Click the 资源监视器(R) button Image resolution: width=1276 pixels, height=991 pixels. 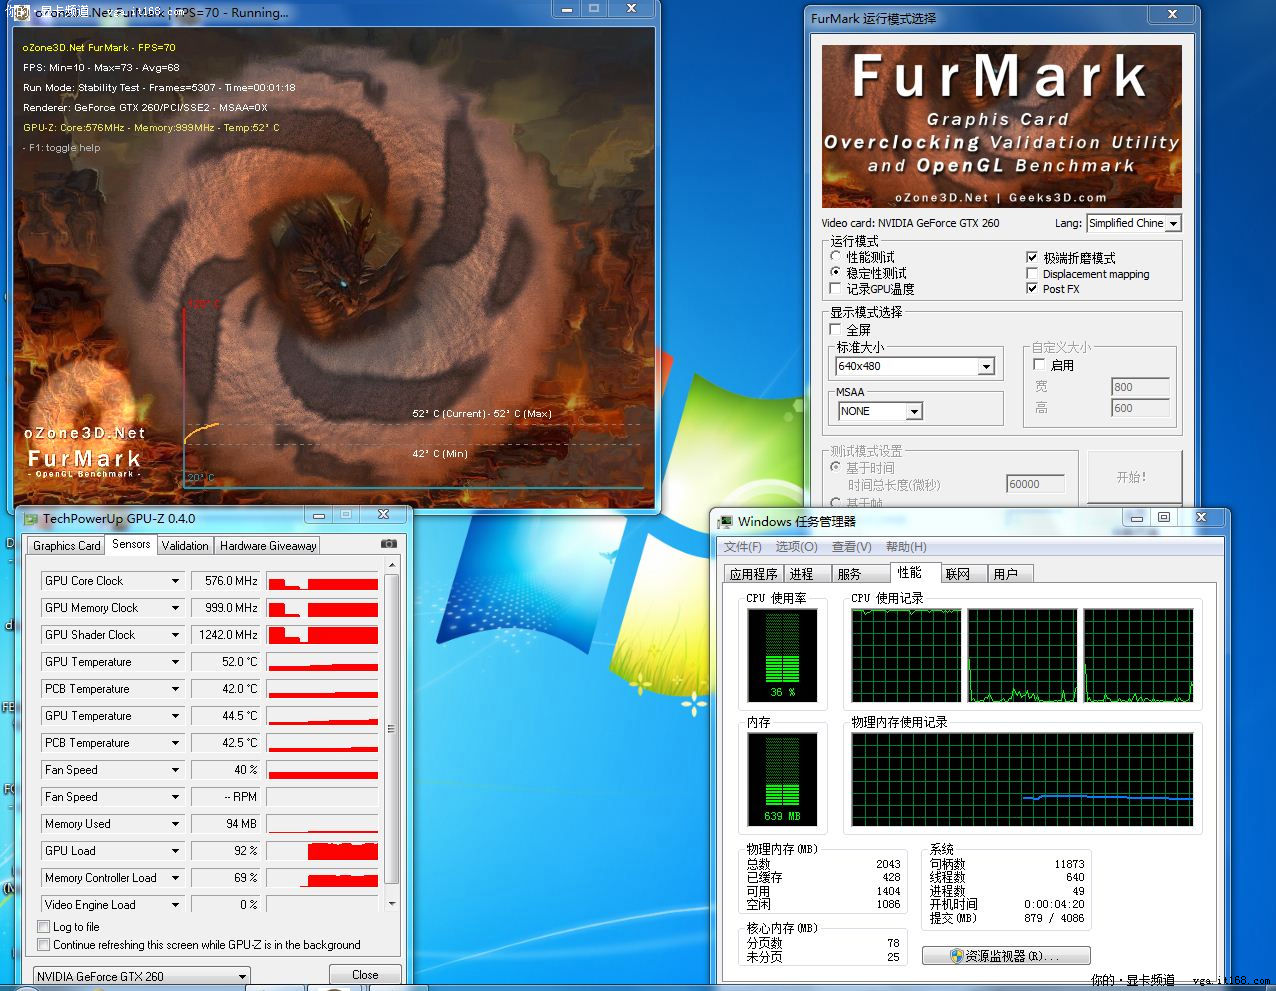pyautogui.click(x=1006, y=956)
